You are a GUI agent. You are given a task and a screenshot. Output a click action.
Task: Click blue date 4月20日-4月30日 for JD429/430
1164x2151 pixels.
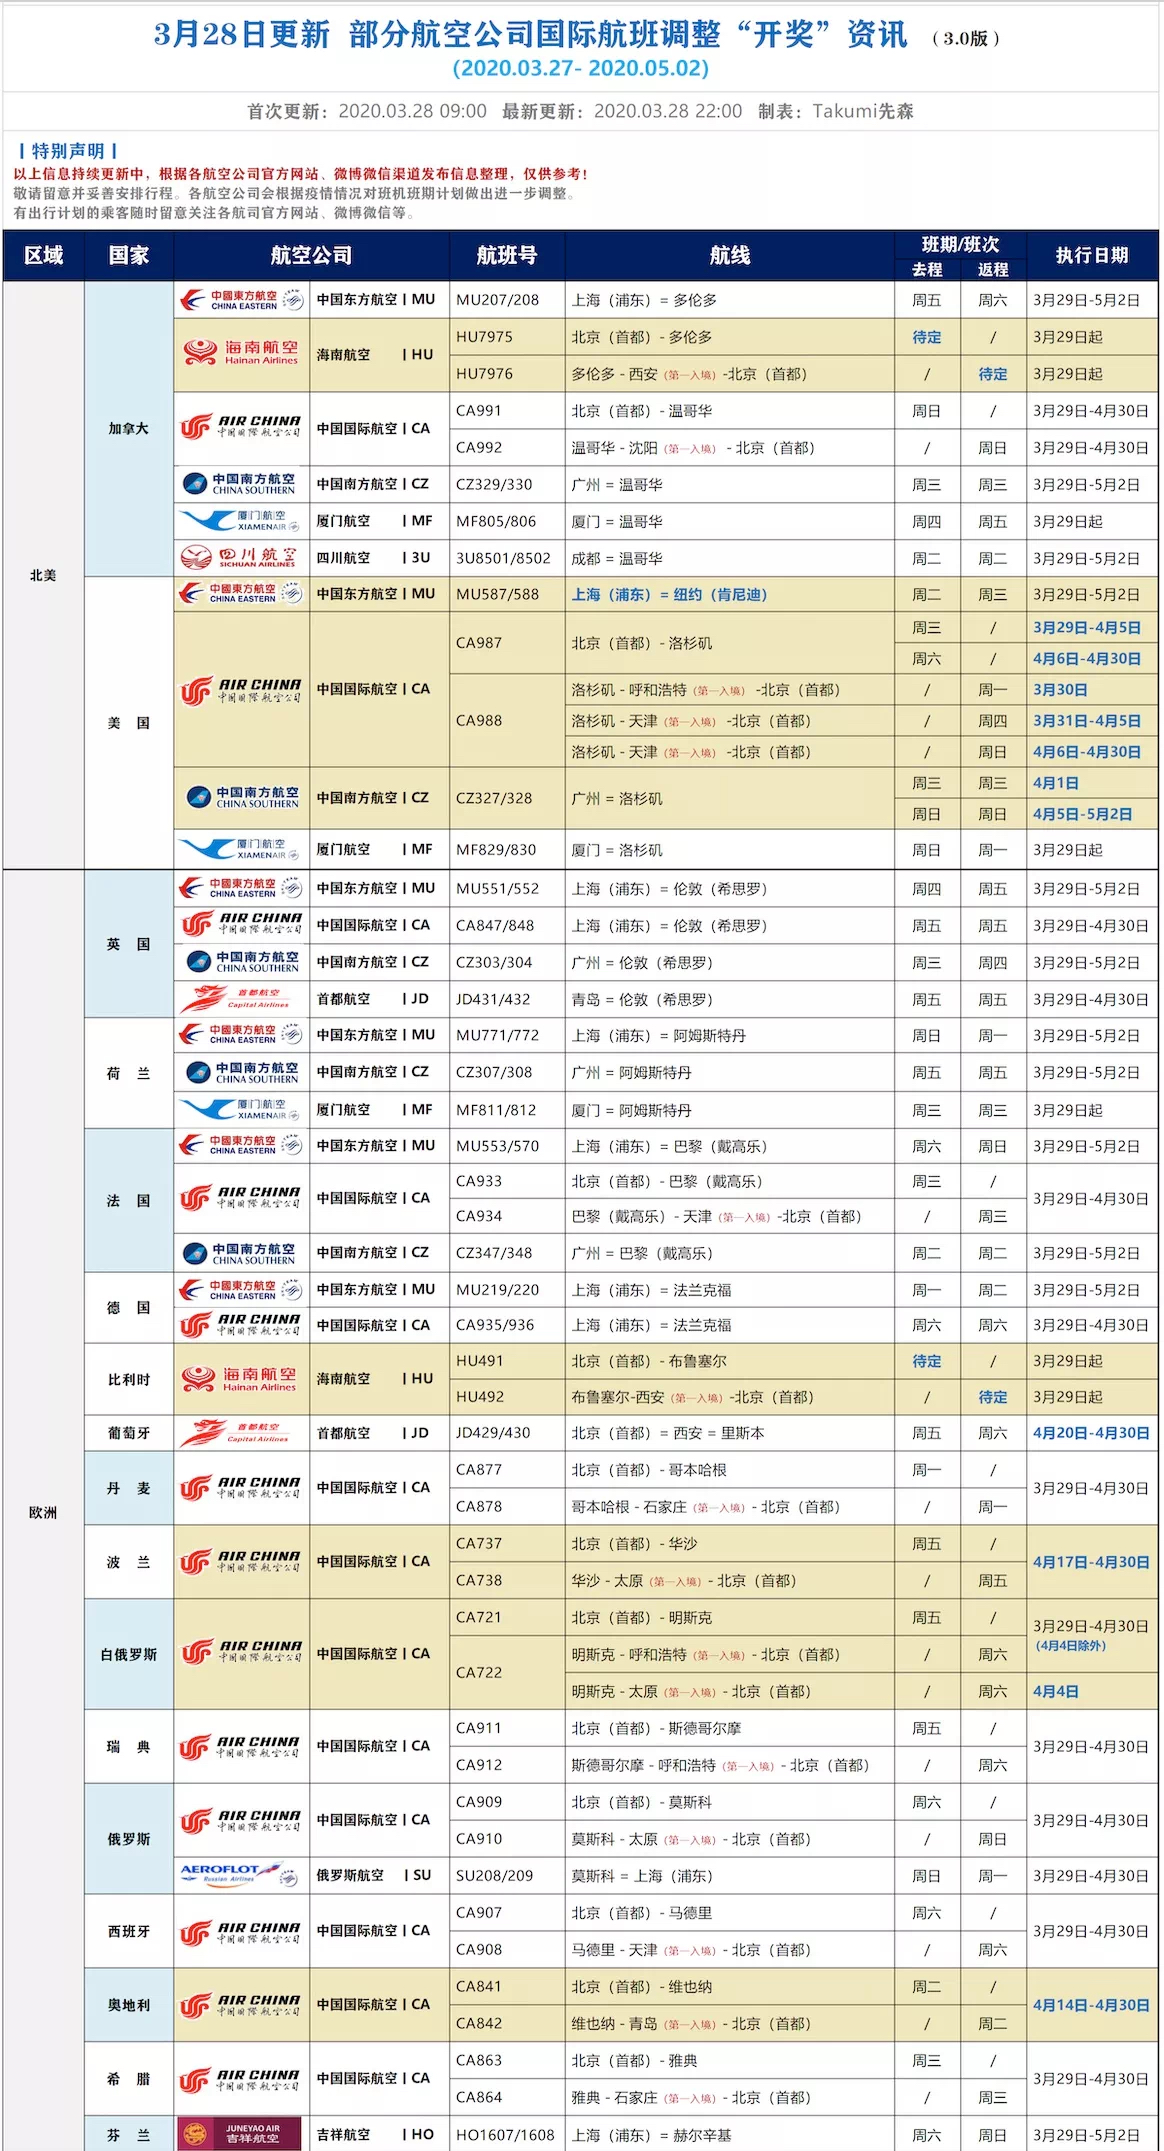1091,1433
